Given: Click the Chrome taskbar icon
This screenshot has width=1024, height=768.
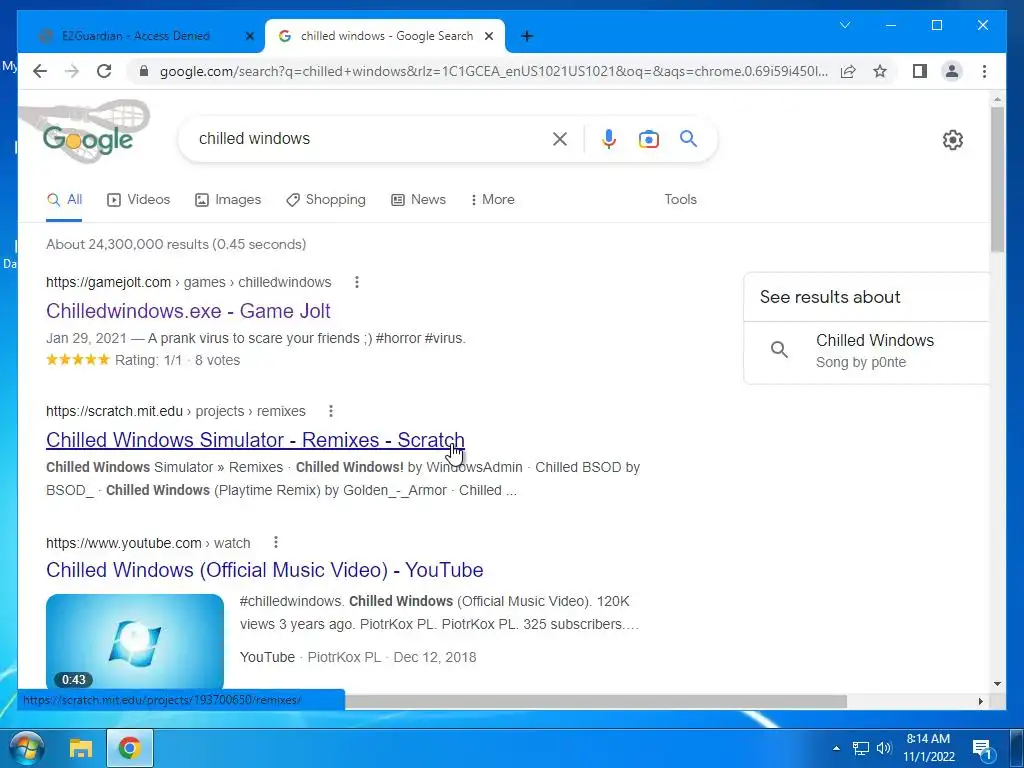Looking at the screenshot, I should (129, 748).
